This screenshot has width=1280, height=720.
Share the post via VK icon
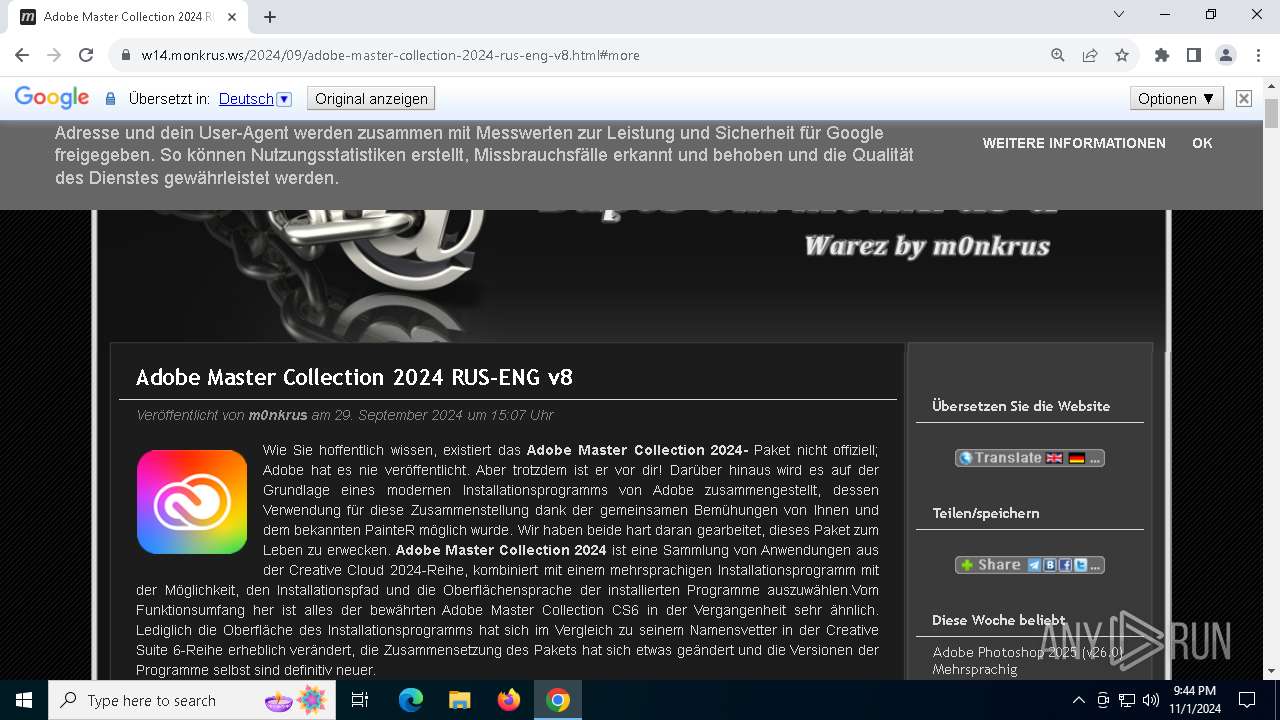(x=1050, y=565)
